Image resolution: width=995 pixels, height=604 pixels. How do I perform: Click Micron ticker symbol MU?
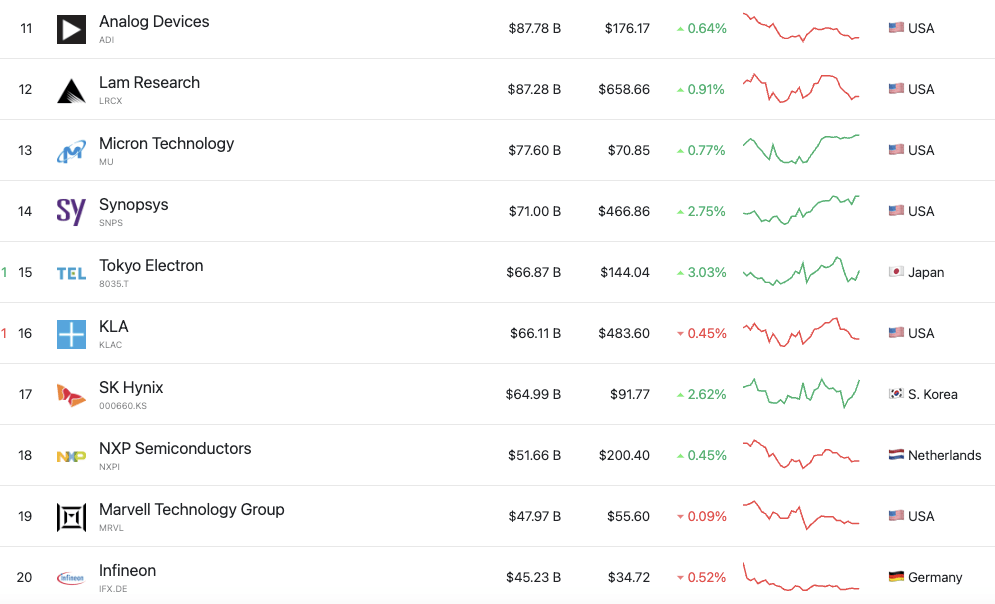click(106, 162)
